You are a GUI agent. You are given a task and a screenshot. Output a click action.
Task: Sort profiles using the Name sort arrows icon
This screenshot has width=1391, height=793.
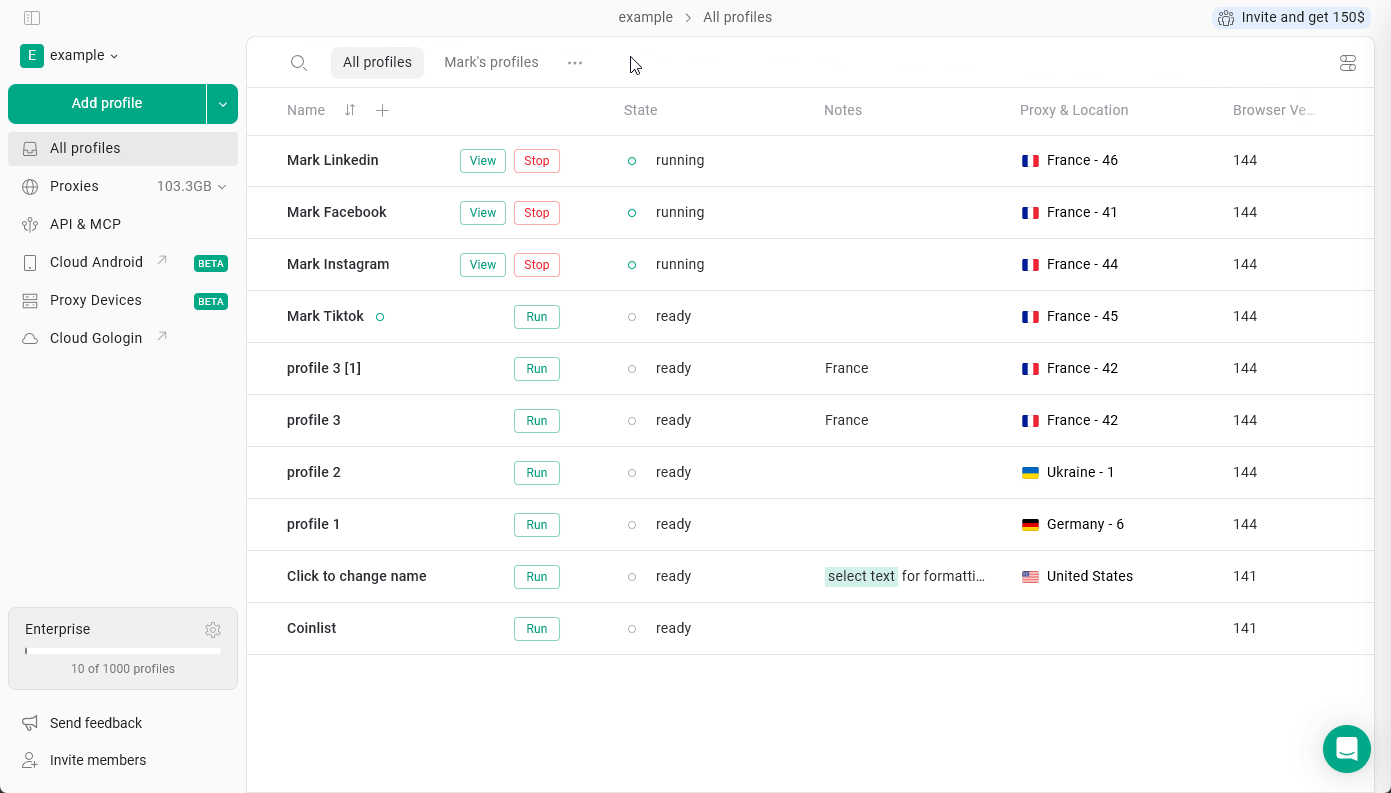point(349,110)
